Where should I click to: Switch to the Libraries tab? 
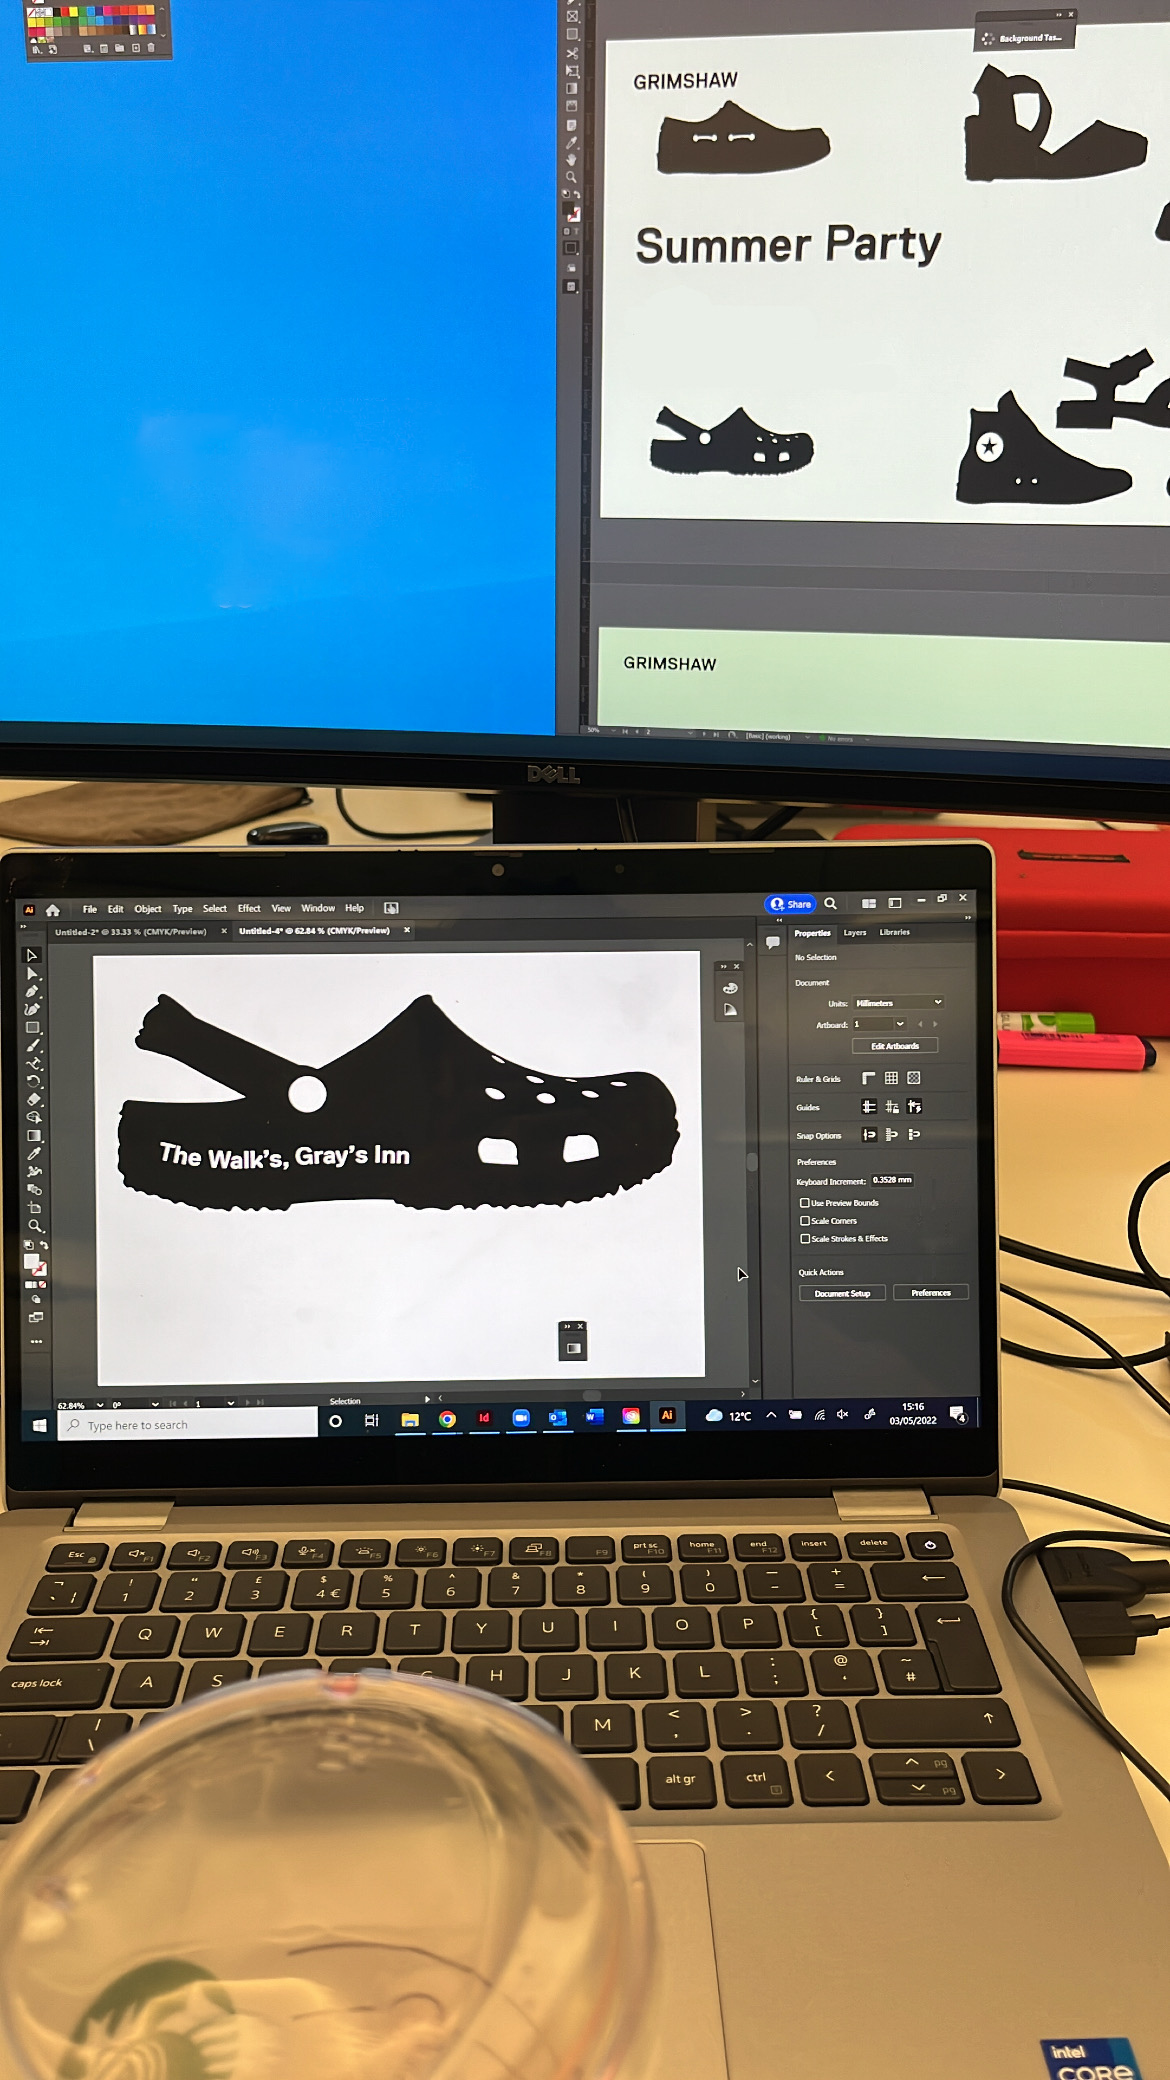pyautogui.click(x=895, y=932)
